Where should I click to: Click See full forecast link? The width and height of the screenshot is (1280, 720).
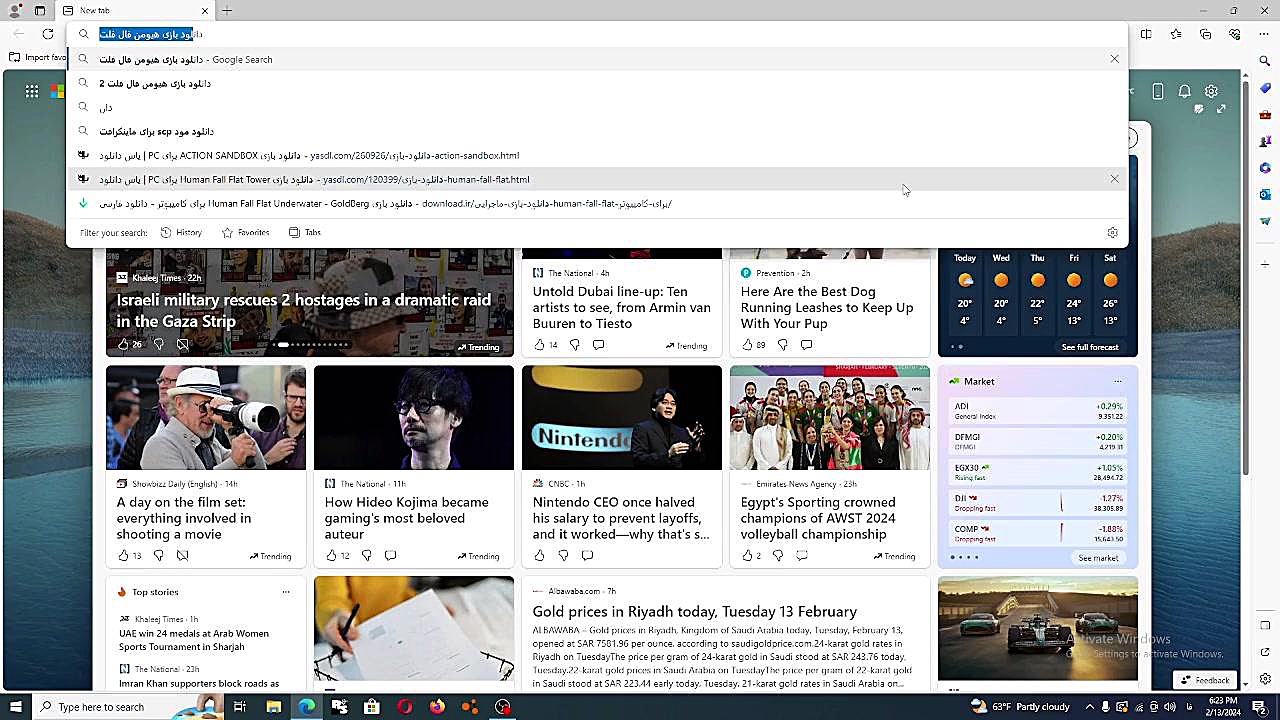point(1090,347)
